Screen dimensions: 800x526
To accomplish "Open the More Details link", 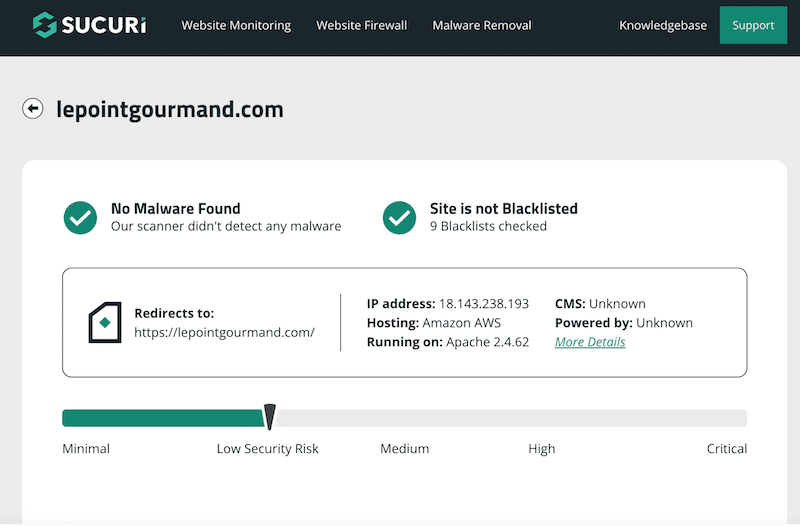I will (590, 342).
